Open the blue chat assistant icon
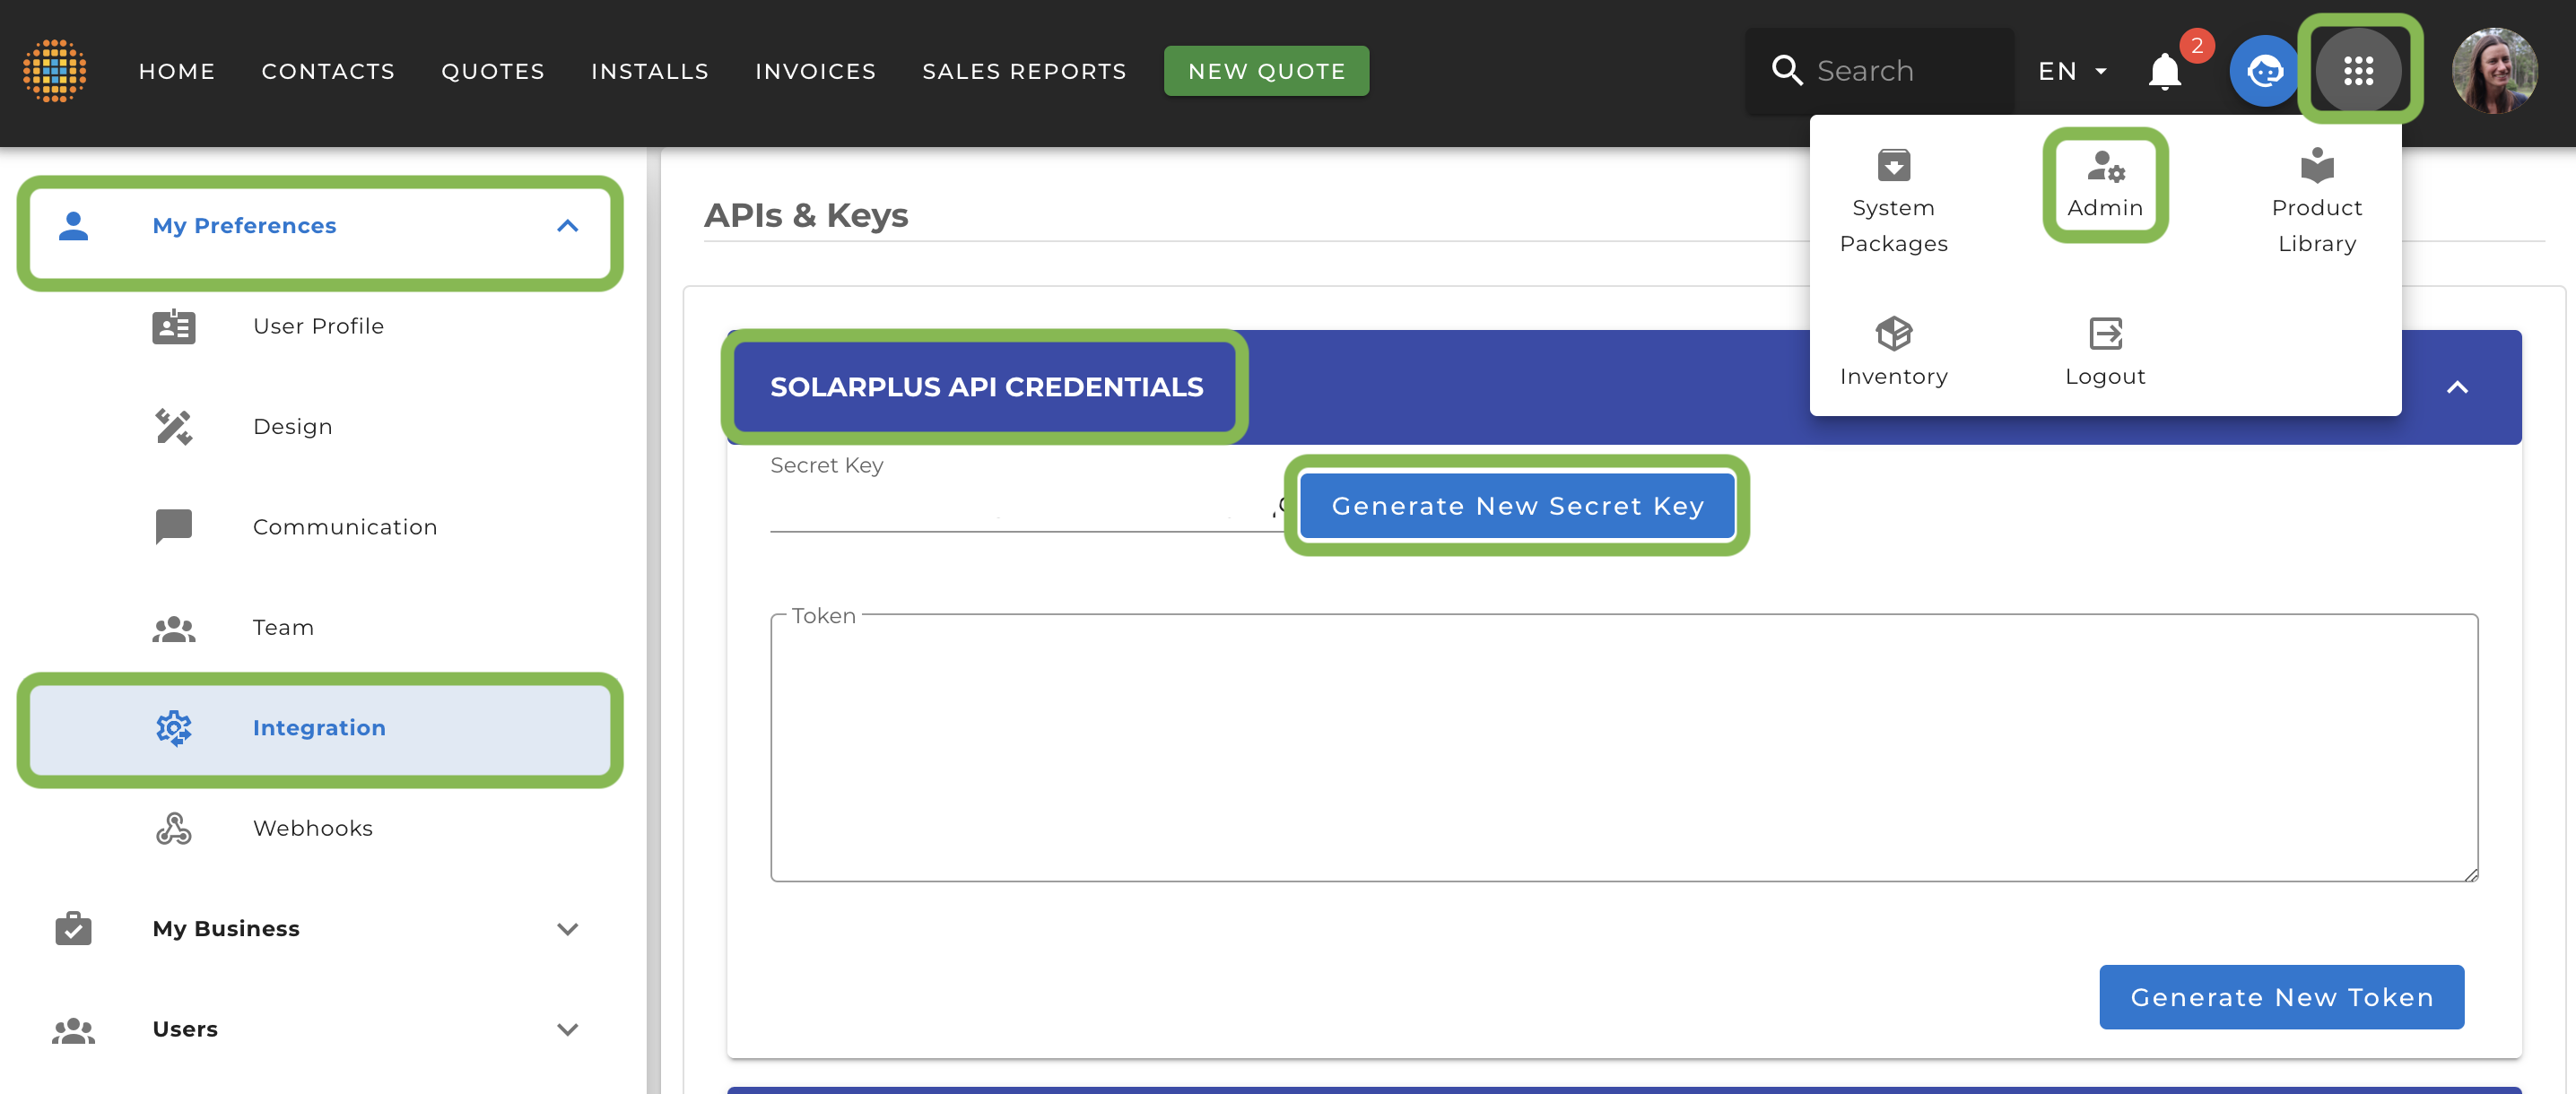The image size is (2576, 1094). point(2264,71)
